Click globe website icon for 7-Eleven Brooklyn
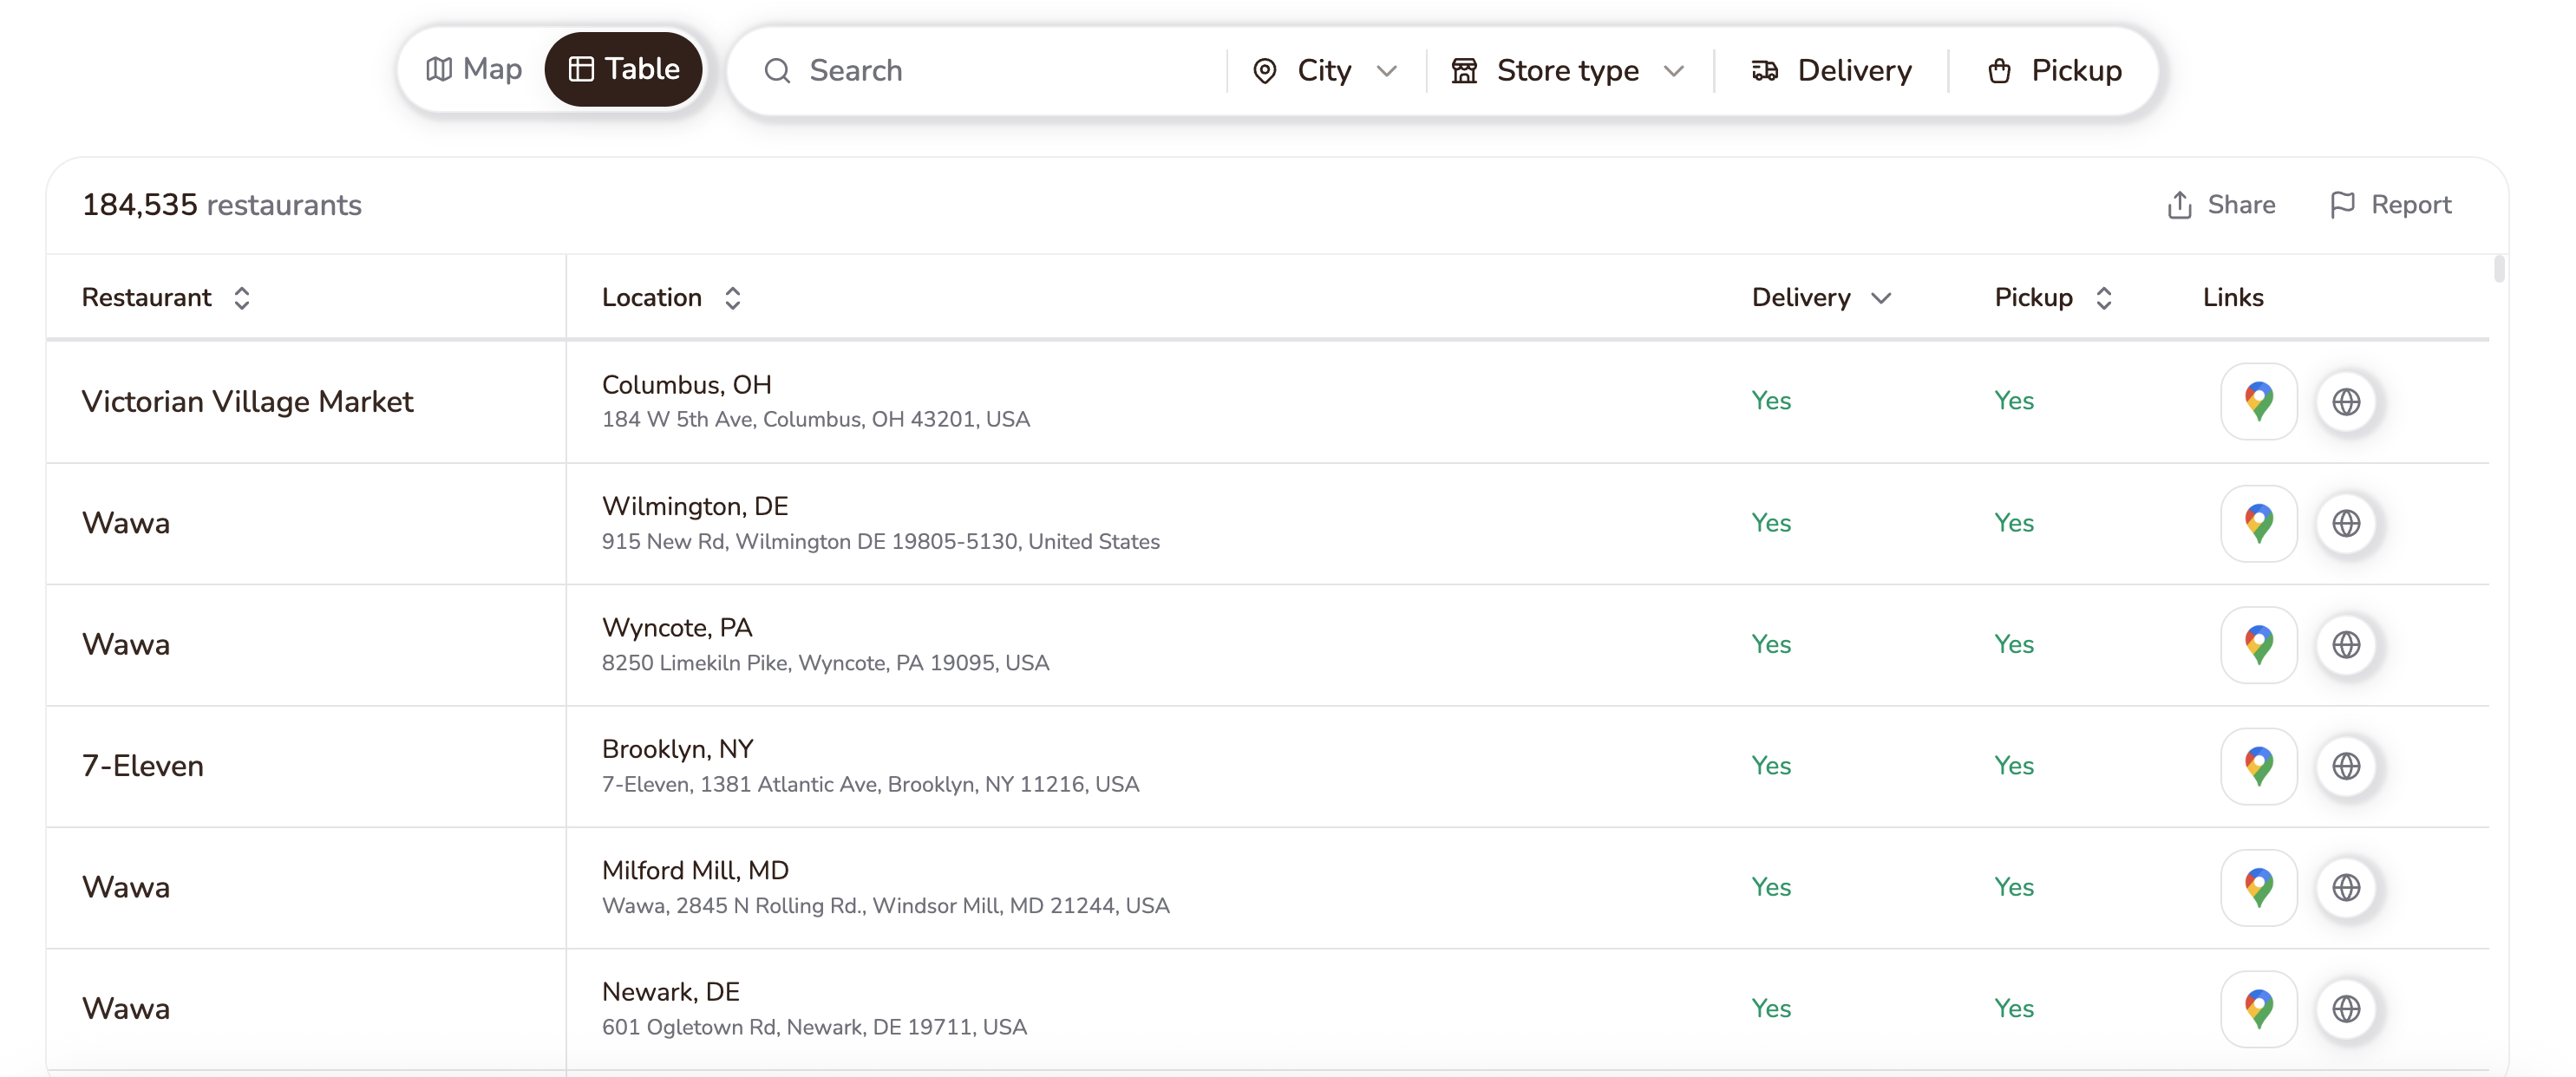This screenshot has width=2576, height=1077. point(2346,766)
